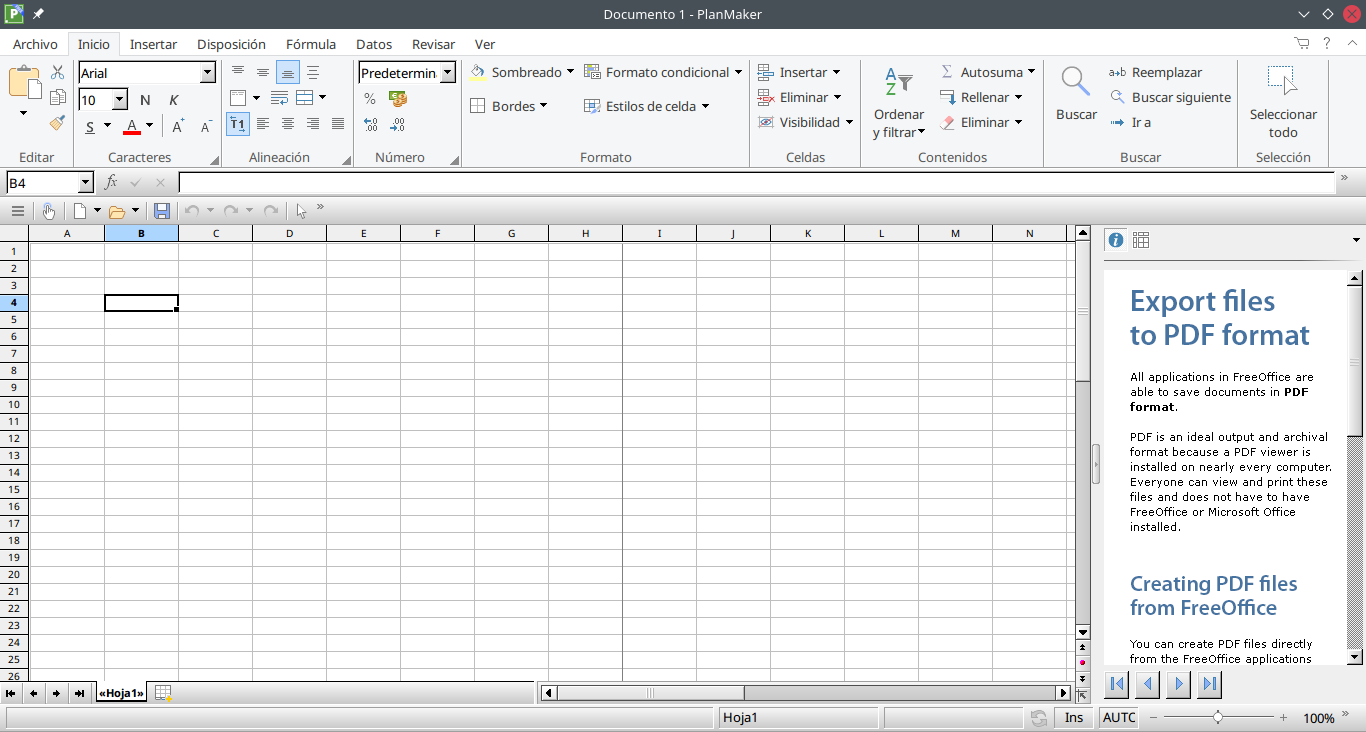The image size is (1366, 732).
Task: Align cell content to the top
Action: [x=238, y=72]
